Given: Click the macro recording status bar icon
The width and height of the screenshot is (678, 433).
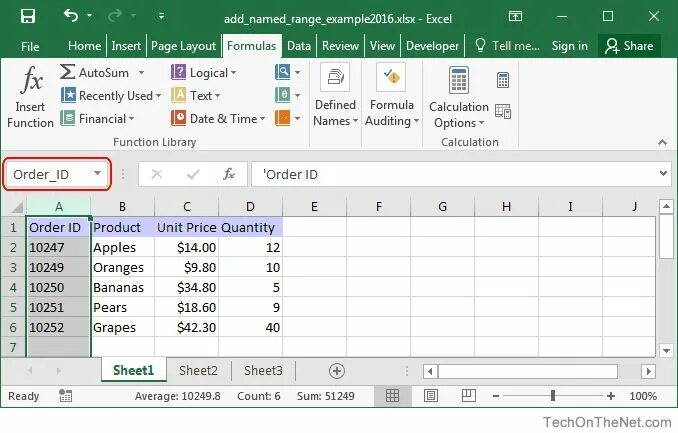Looking at the screenshot, I should coord(65,395).
